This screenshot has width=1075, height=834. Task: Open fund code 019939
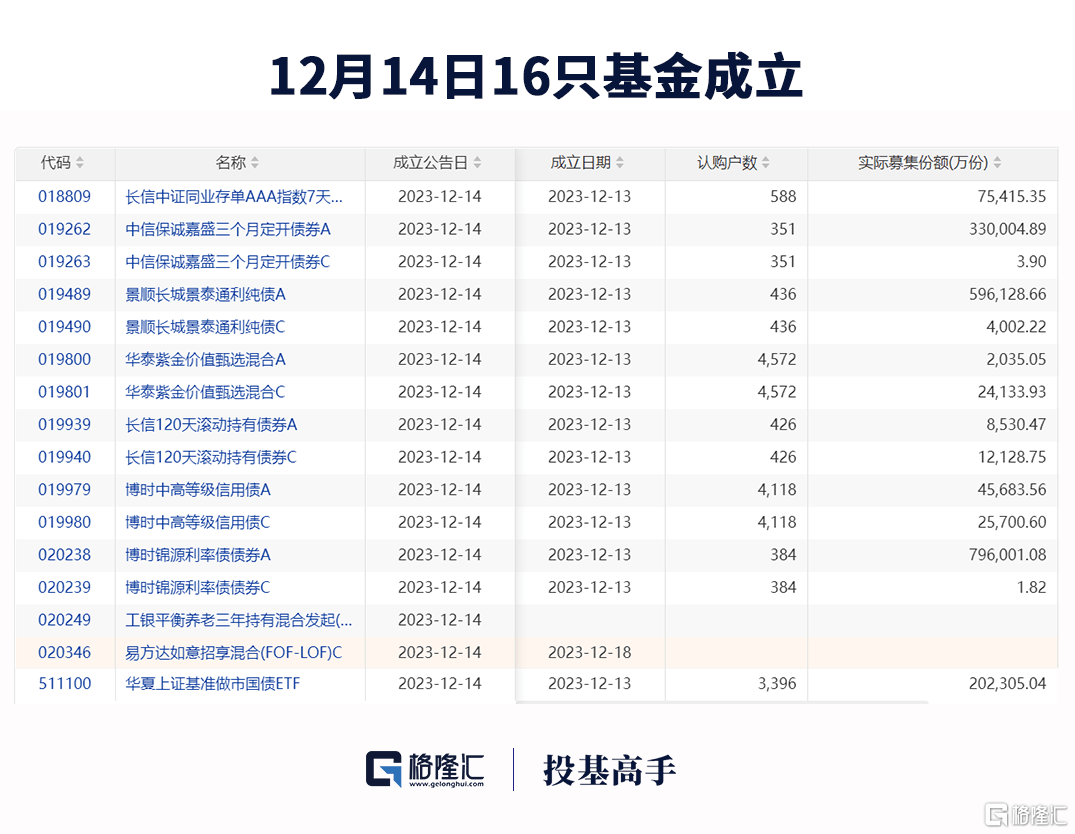[64, 425]
